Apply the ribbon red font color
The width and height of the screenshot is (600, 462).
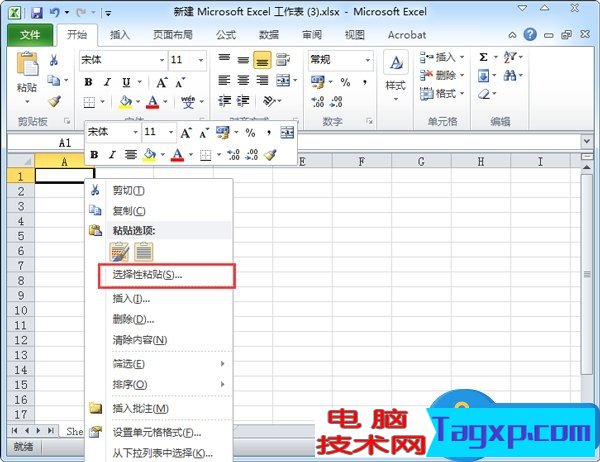(153, 102)
